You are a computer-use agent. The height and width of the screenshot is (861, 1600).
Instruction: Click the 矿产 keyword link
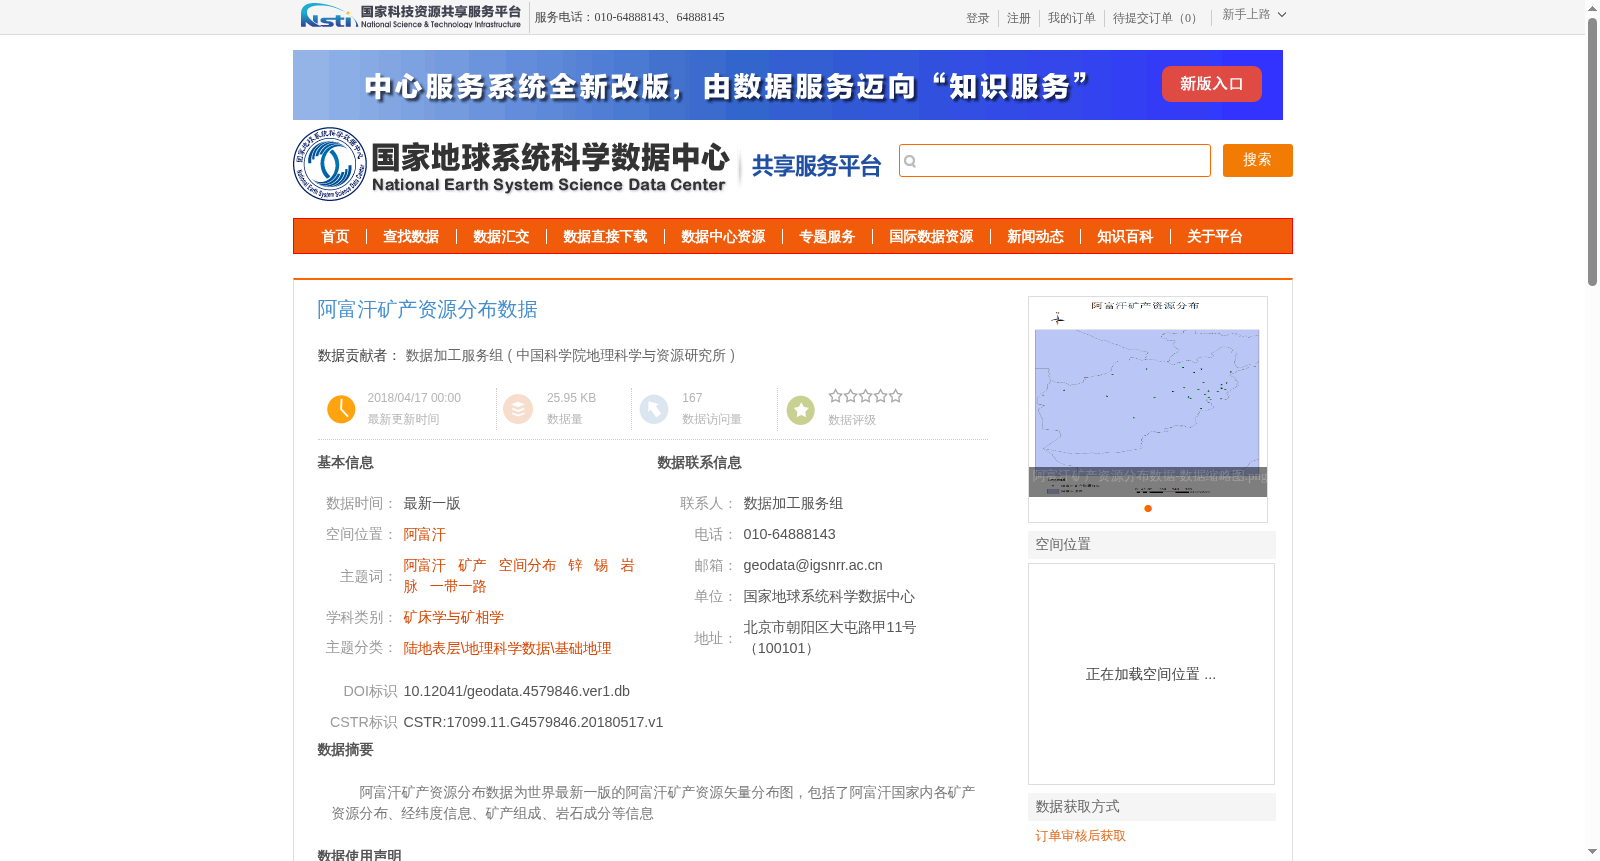[472, 565]
